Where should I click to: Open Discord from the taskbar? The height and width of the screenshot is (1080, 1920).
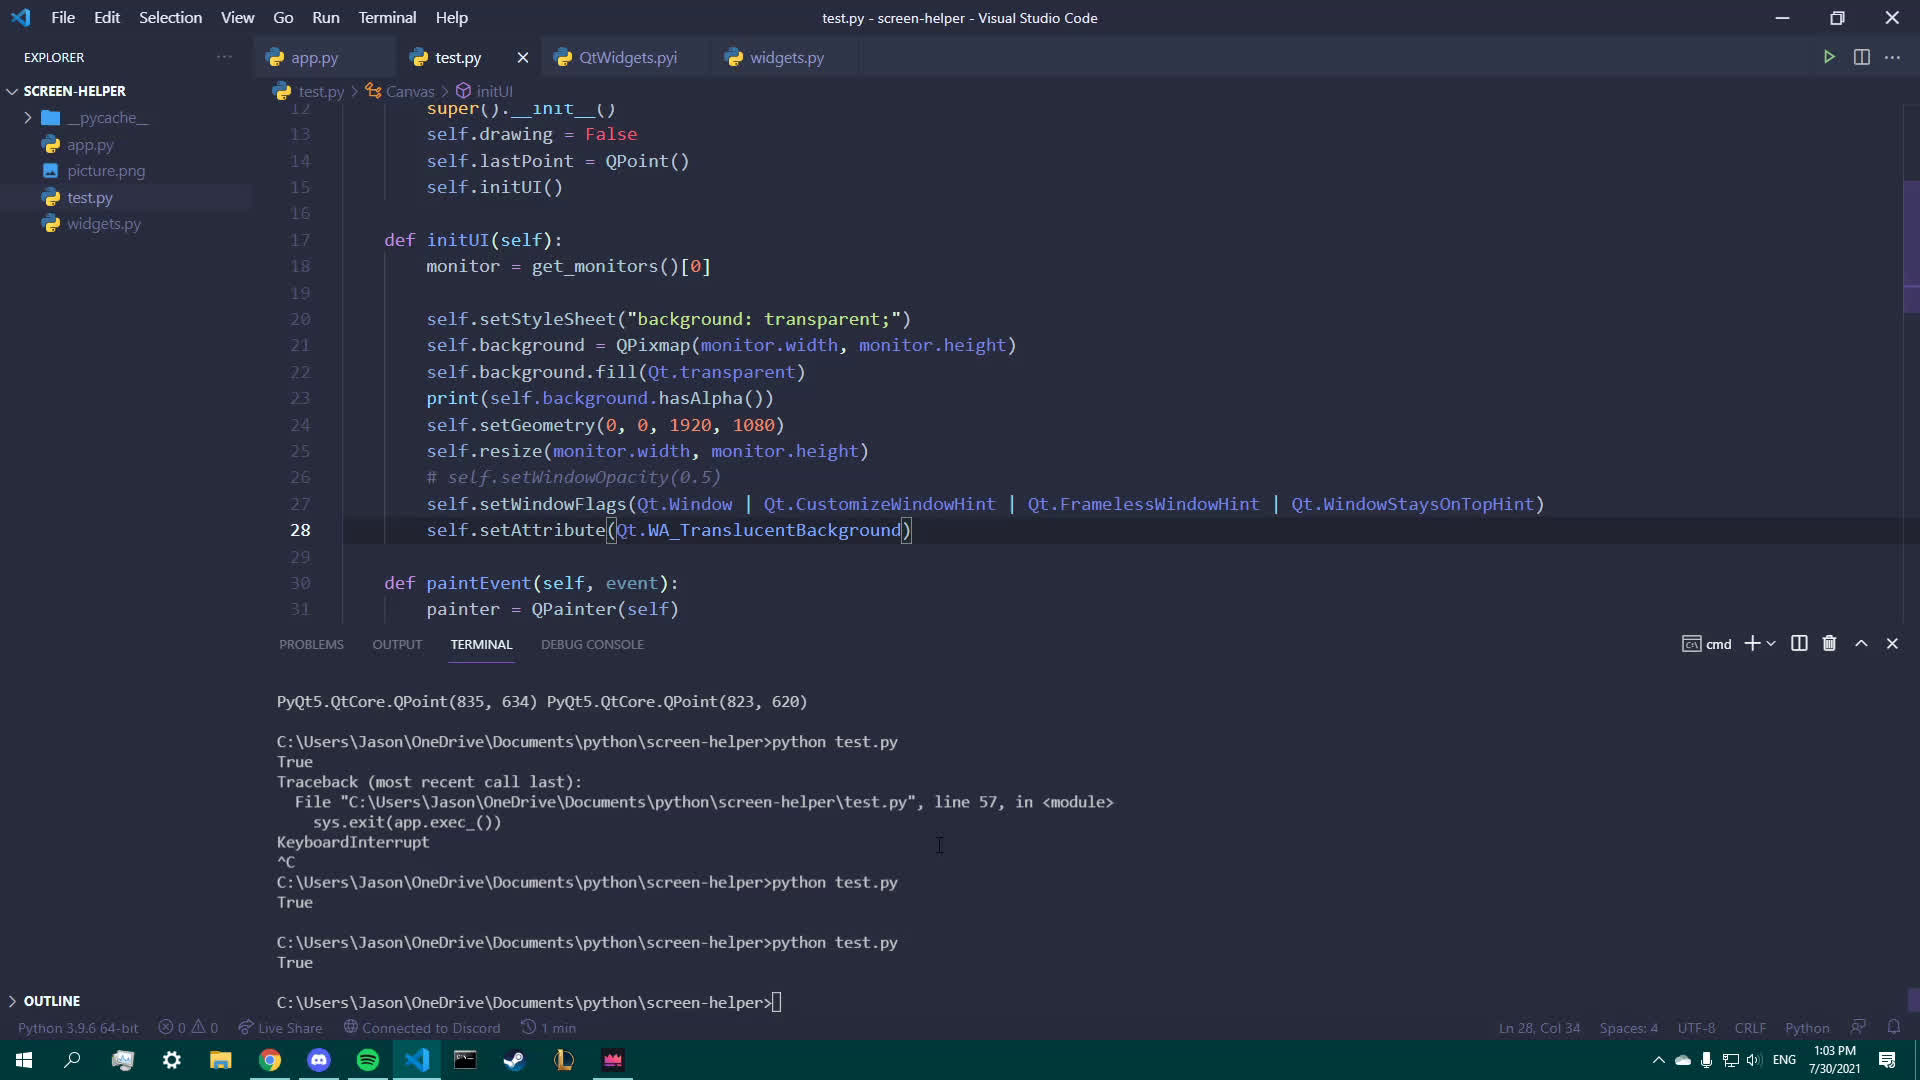click(x=319, y=1060)
